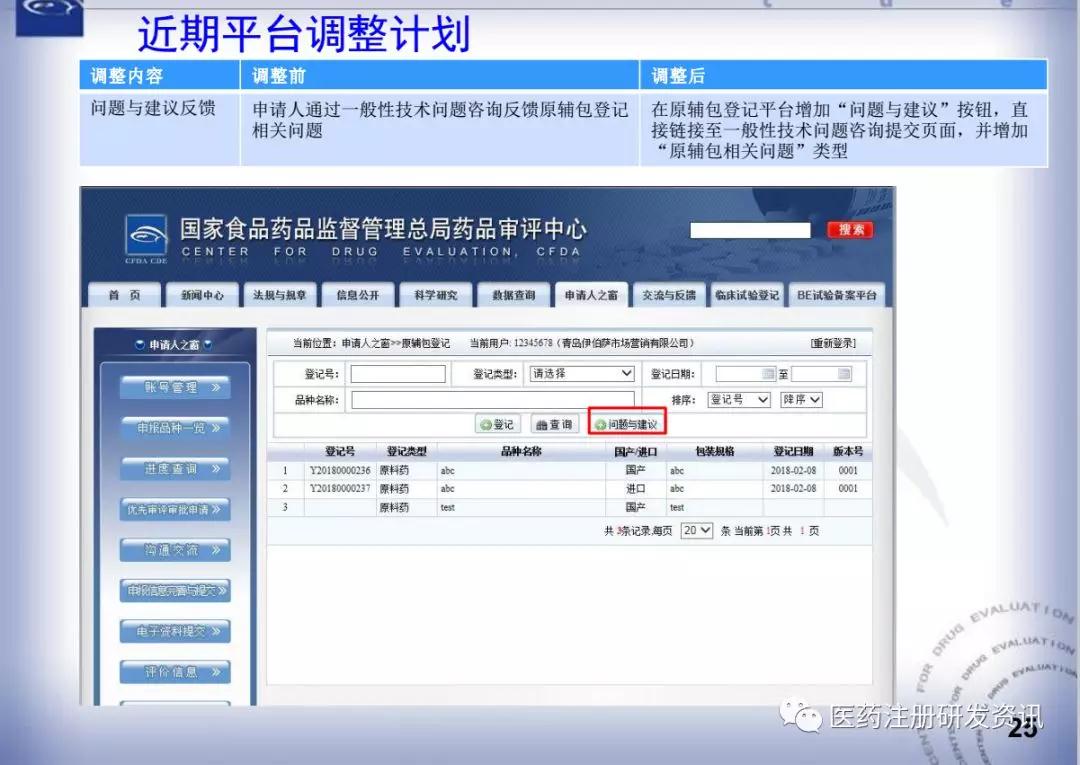Click 原料药 in the Y20180000236 row
Viewport: 1080px width, 765px height.
click(x=394, y=470)
